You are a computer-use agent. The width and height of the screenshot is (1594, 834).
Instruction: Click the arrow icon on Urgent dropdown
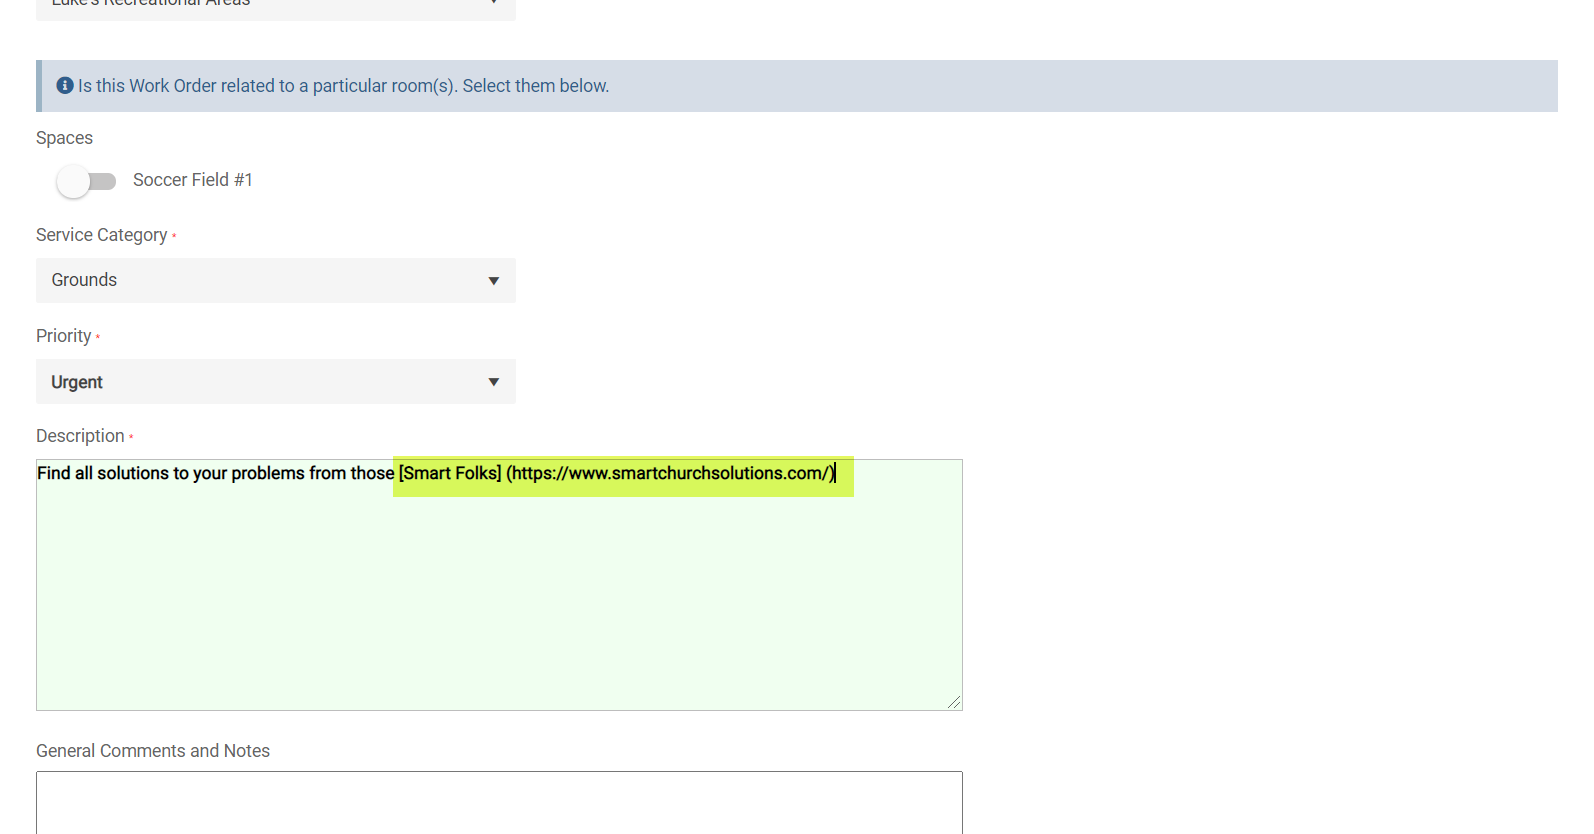tap(493, 382)
